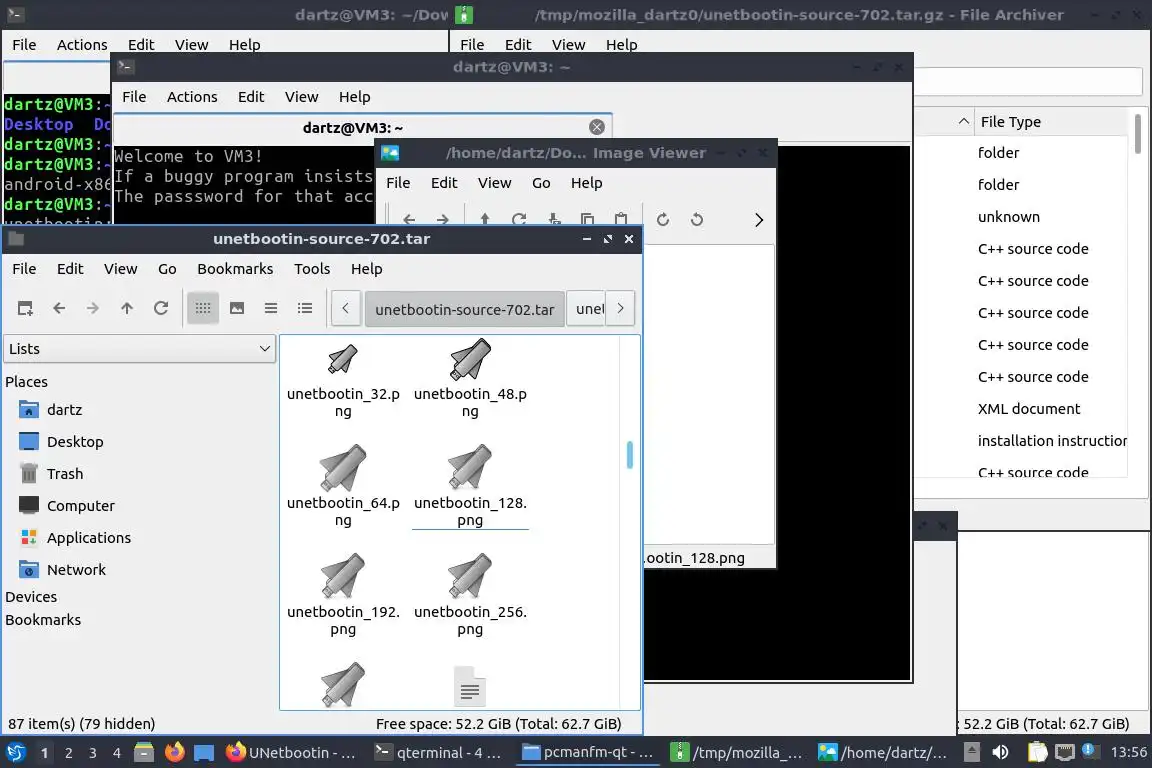Rotate image counterclockwise in Image Viewer
1152x768 pixels.
point(696,220)
